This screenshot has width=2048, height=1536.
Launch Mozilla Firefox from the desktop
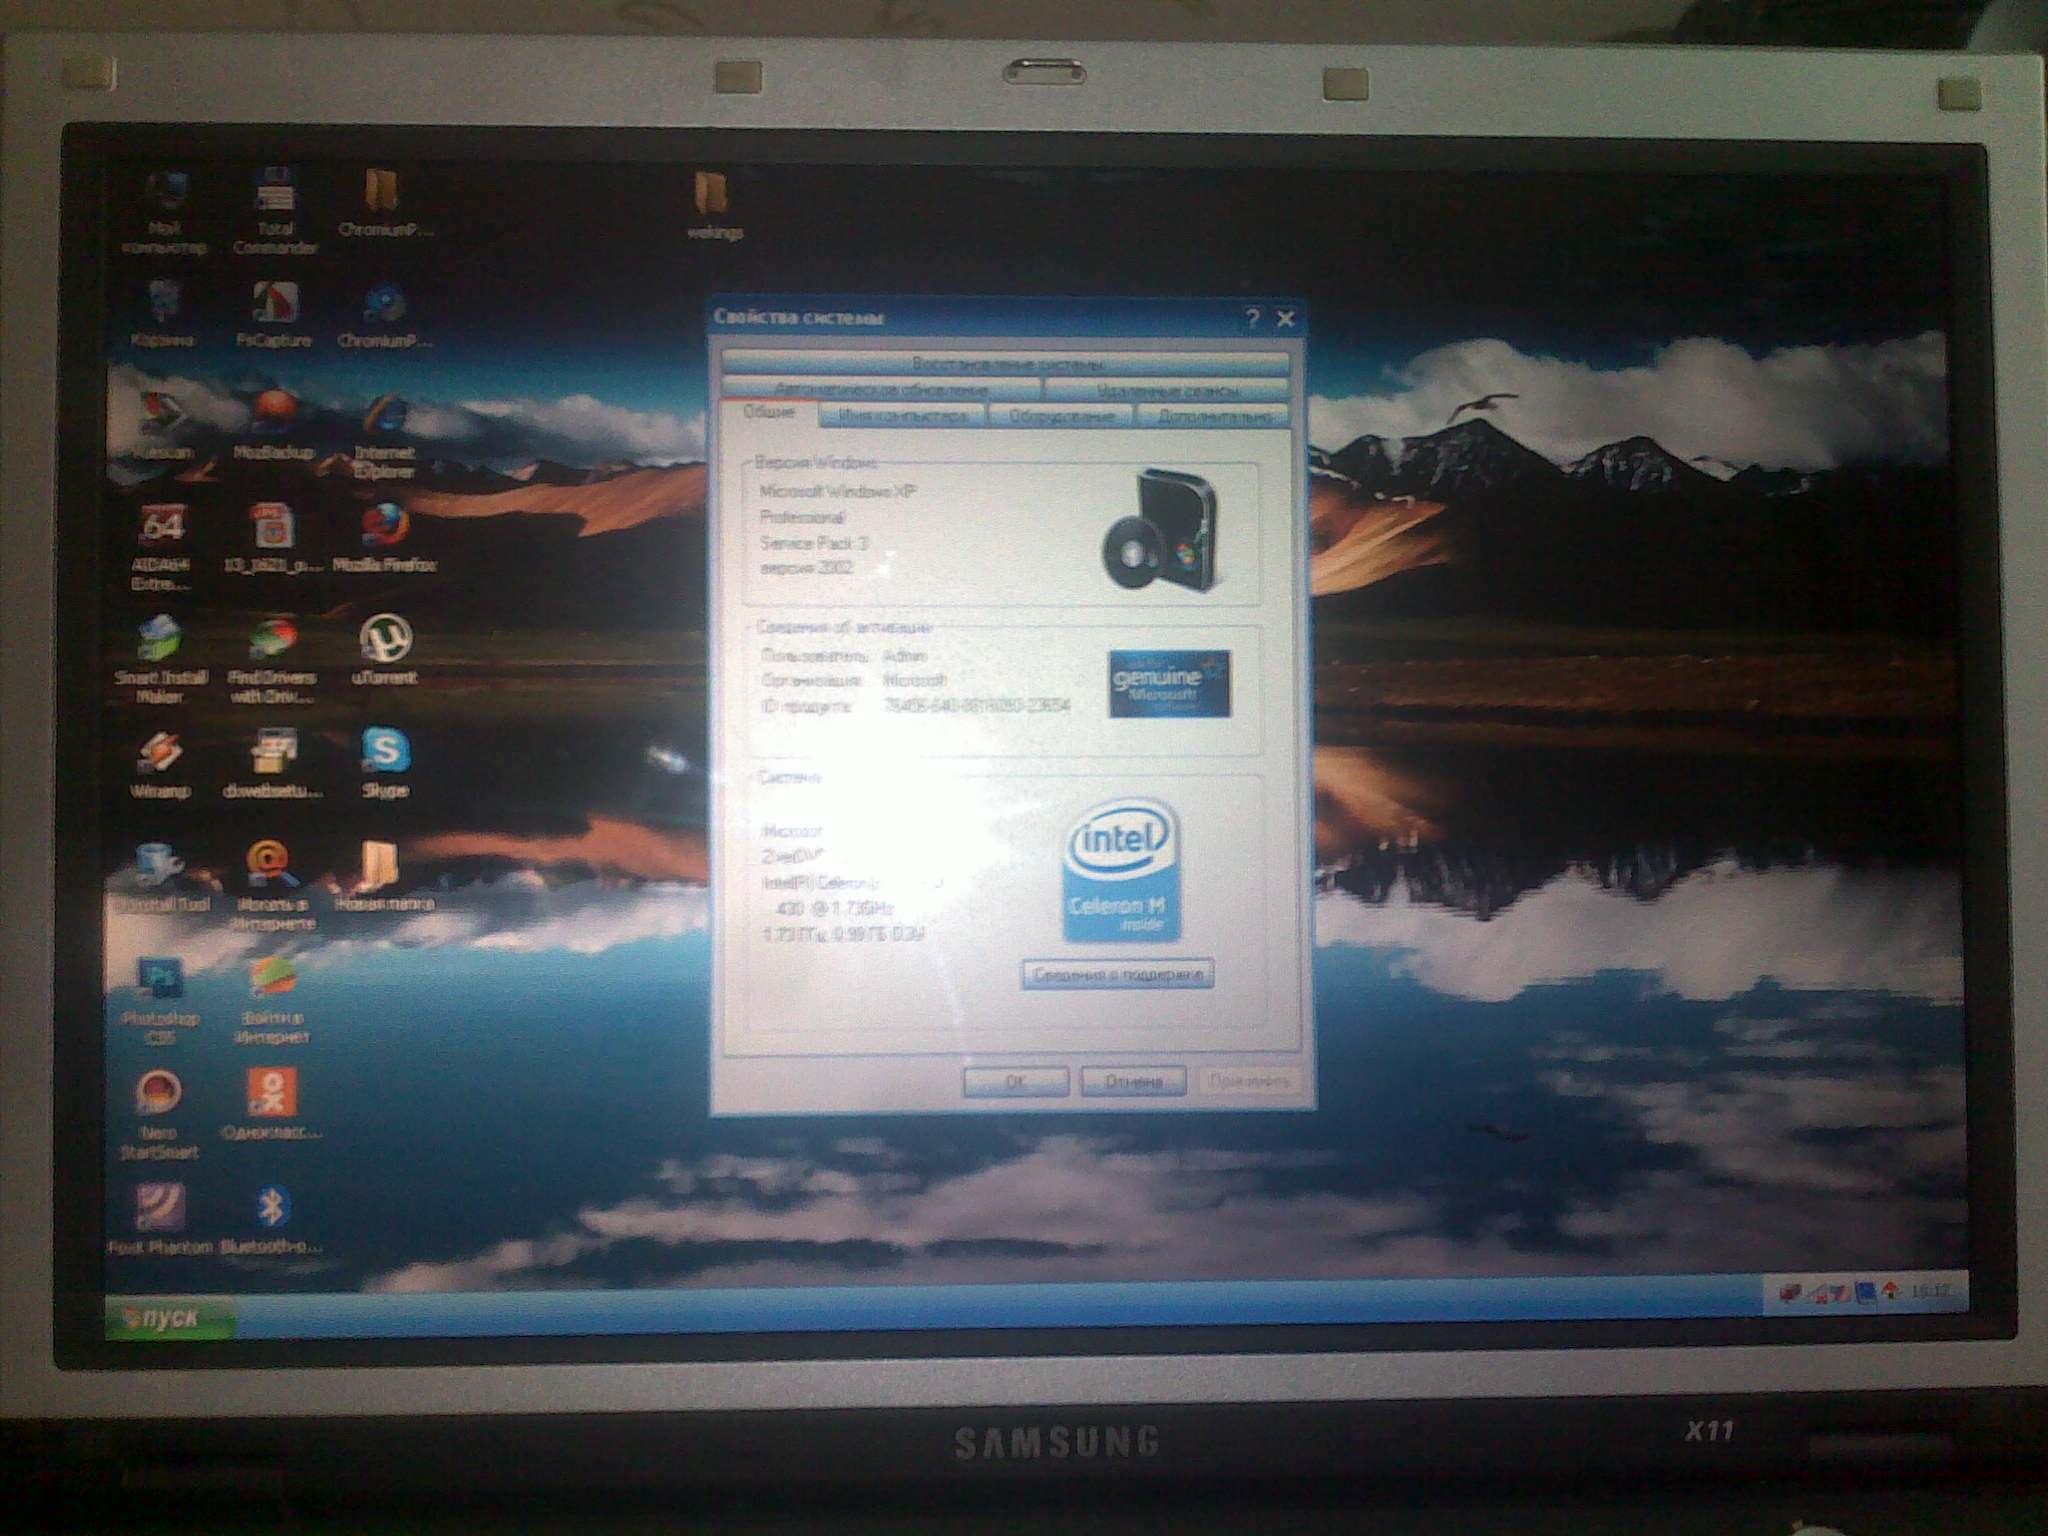click(x=384, y=538)
